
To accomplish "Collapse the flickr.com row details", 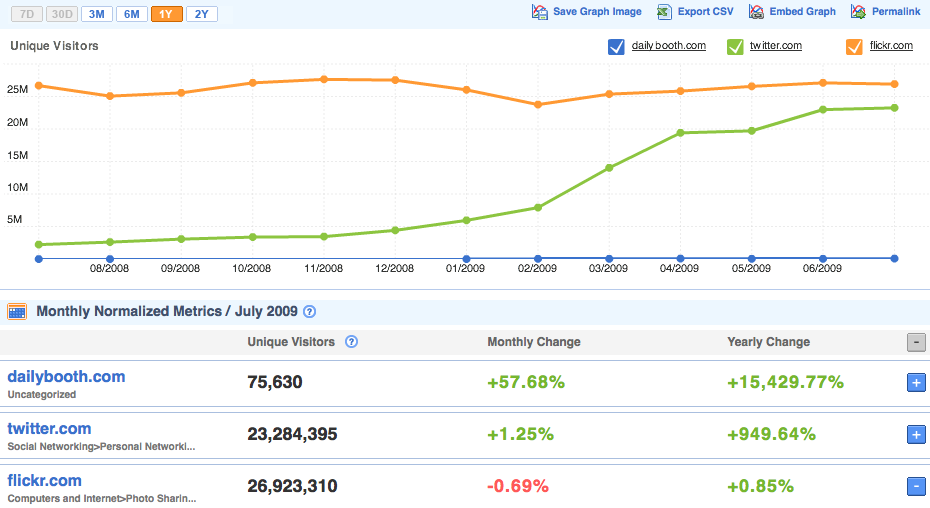I will 916,487.
